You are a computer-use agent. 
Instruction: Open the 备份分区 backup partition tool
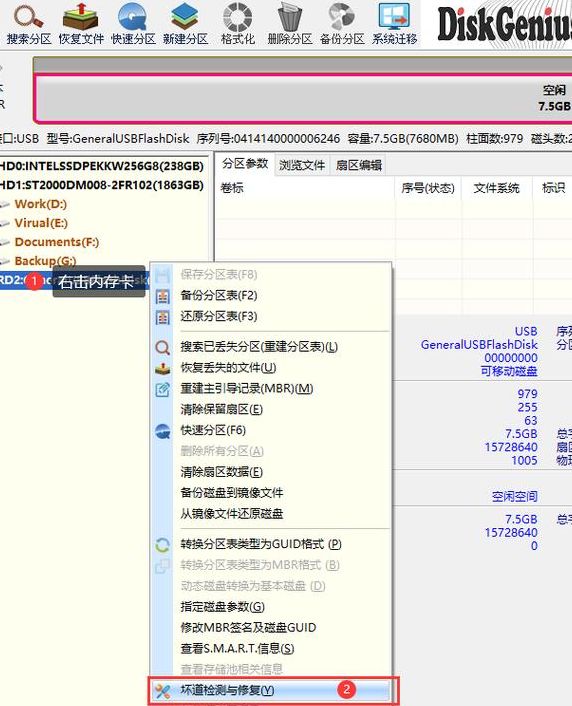[x=342, y=24]
